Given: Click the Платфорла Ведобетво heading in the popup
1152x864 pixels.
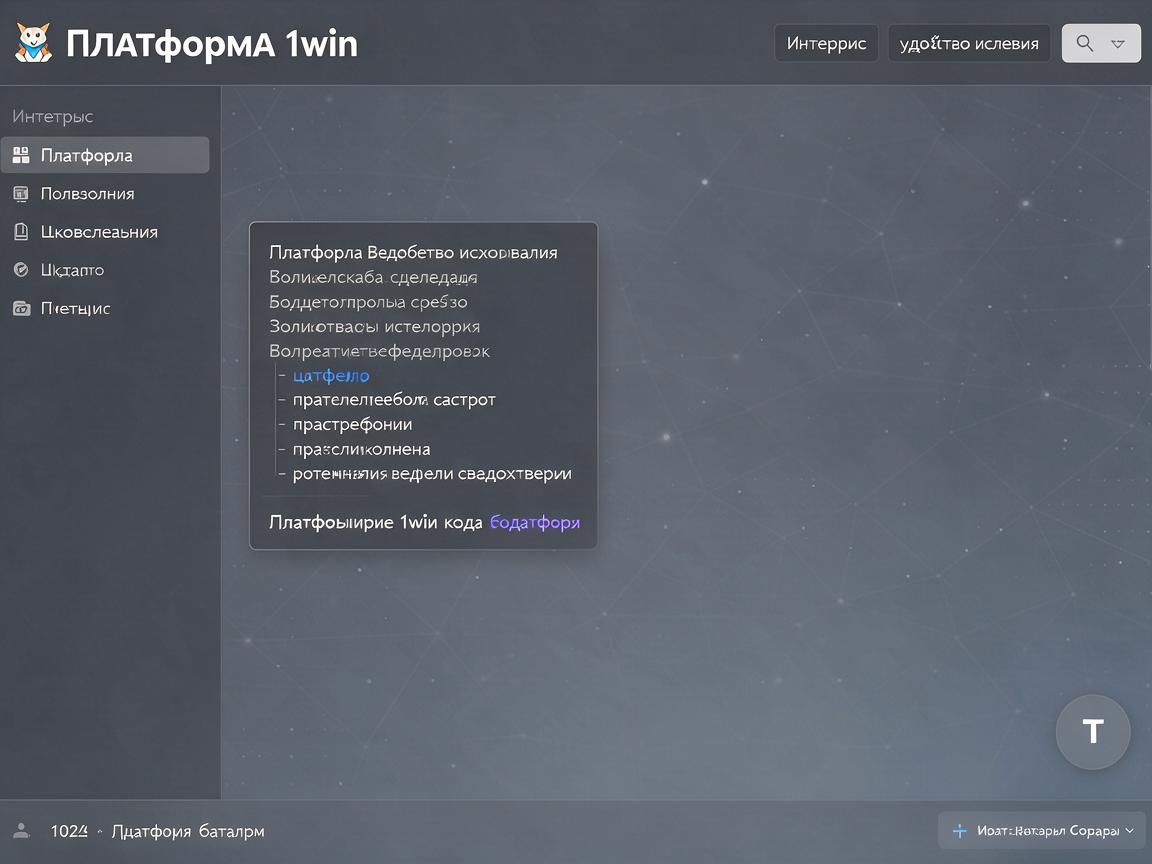Looking at the screenshot, I should [413, 253].
